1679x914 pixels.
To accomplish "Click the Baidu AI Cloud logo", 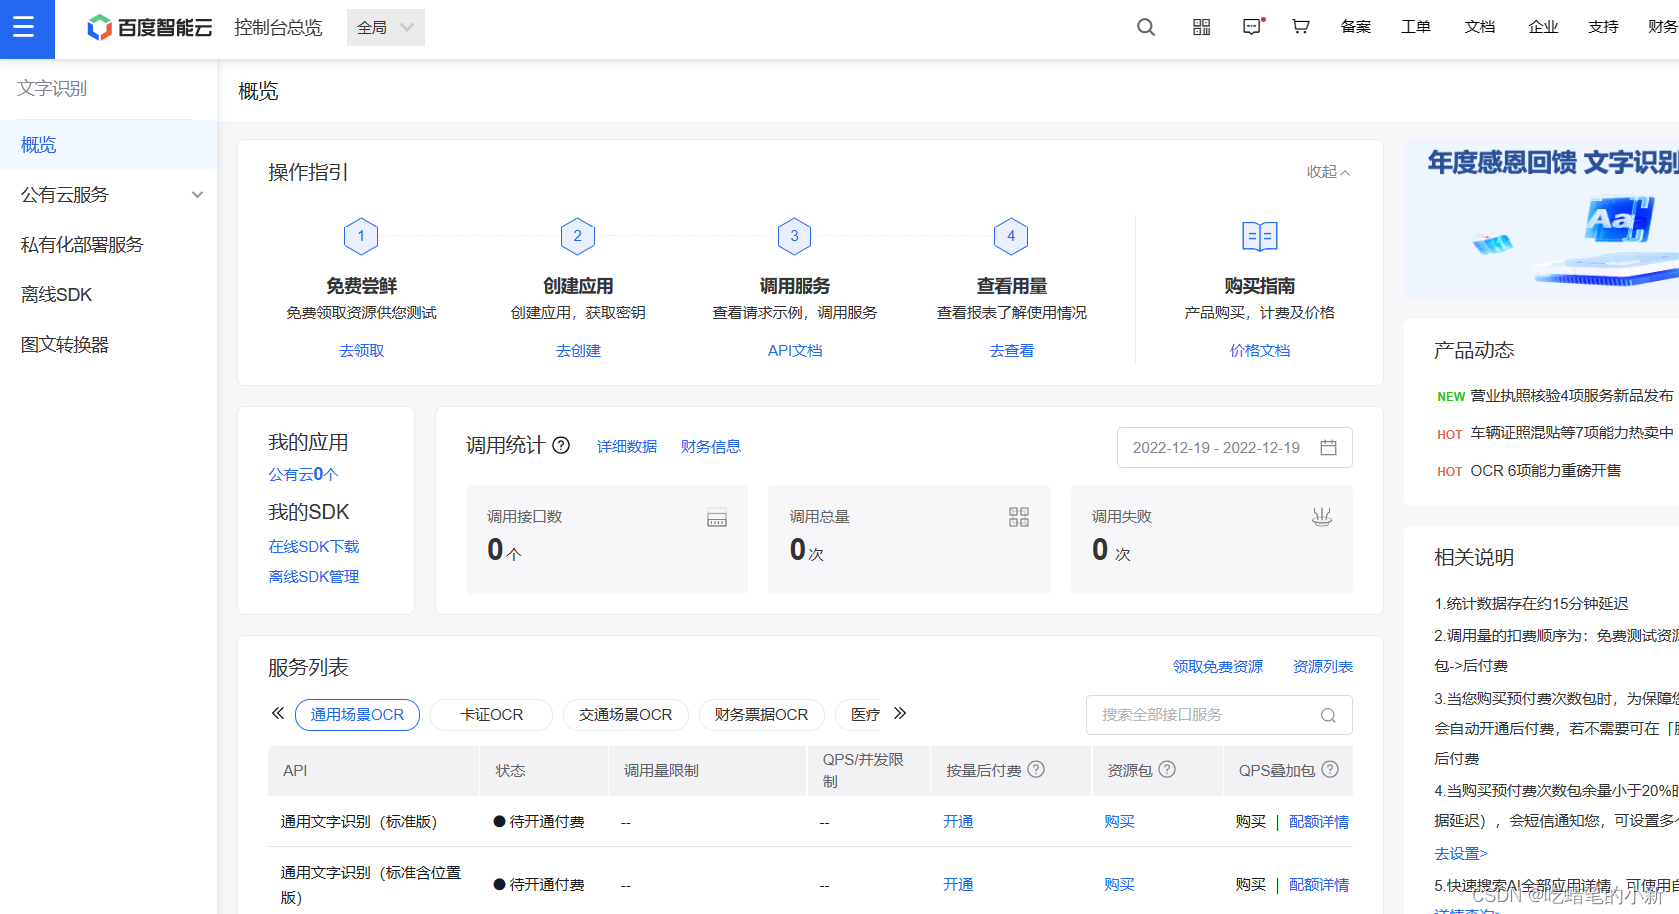I will [149, 27].
